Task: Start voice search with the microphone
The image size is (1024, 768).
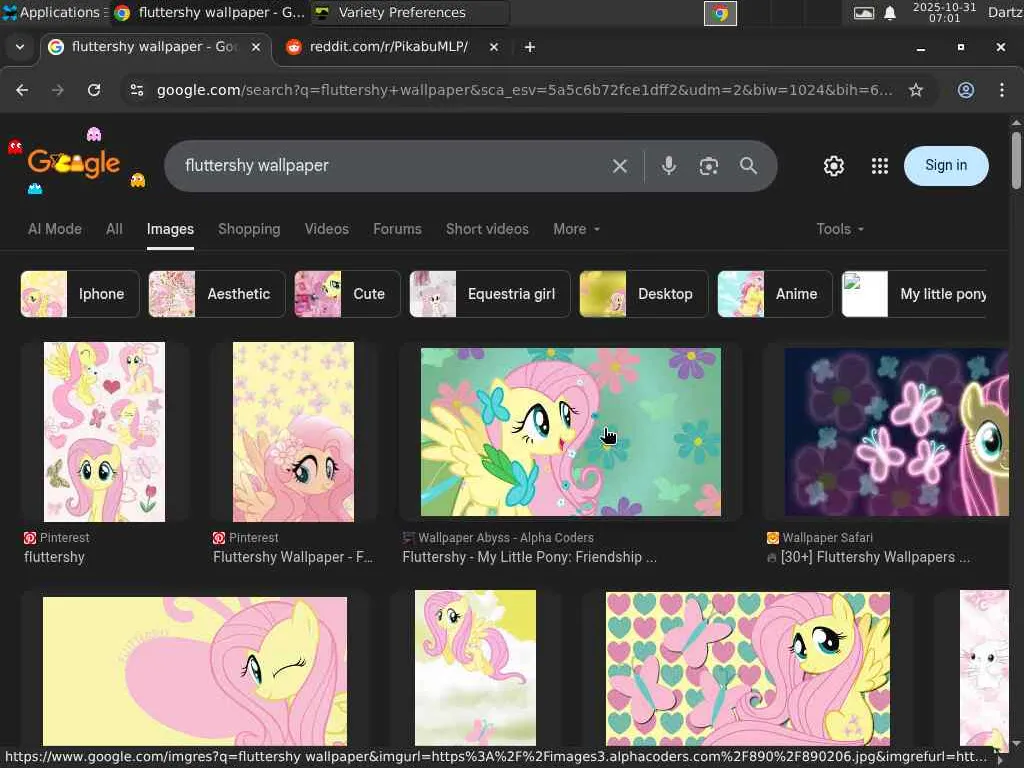Action: 668,166
